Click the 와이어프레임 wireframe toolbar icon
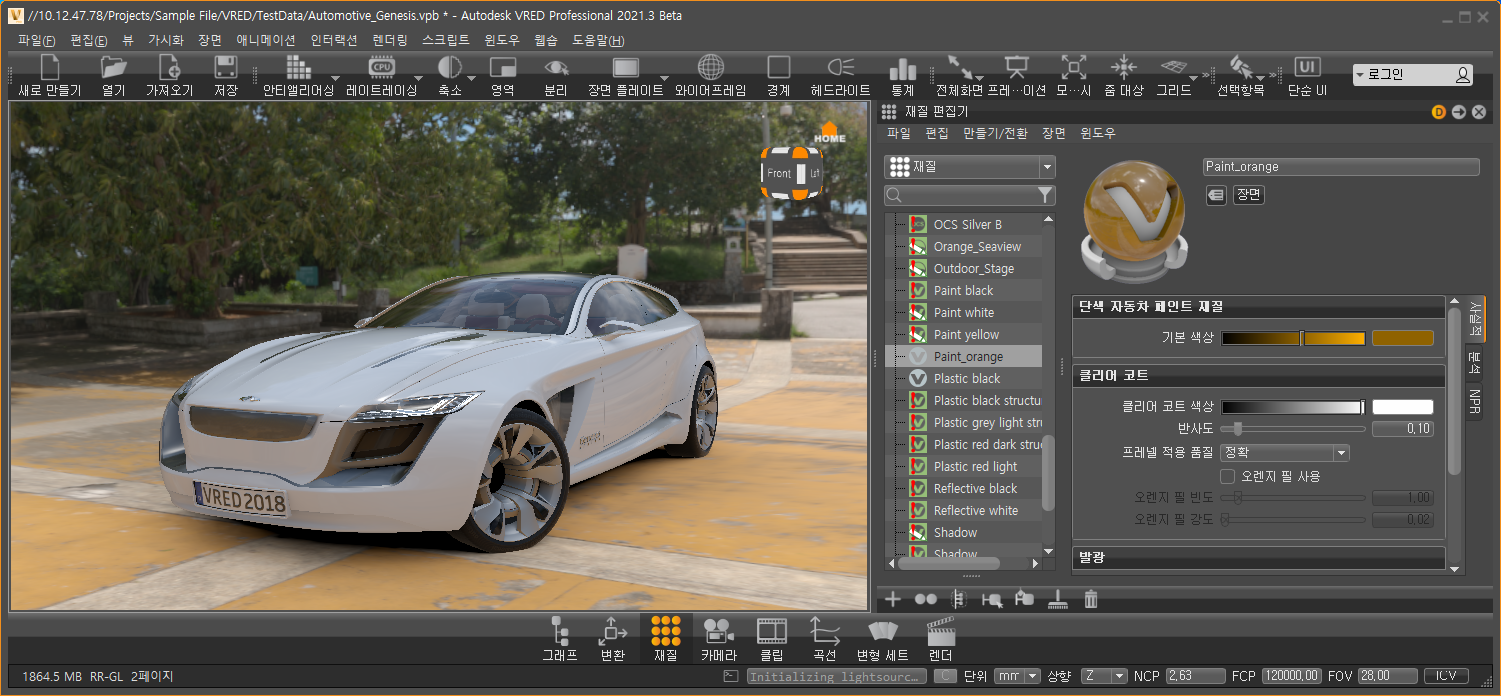Screen dimensions: 1501x696 click(x=710, y=68)
